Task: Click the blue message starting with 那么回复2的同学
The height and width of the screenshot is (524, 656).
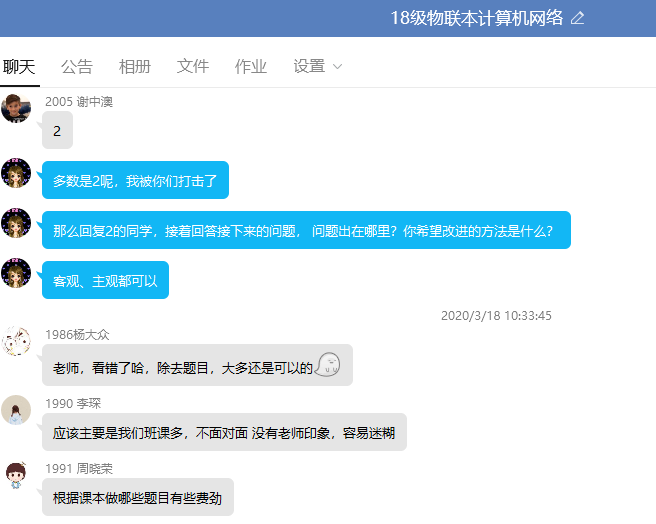Action: [x=305, y=230]
